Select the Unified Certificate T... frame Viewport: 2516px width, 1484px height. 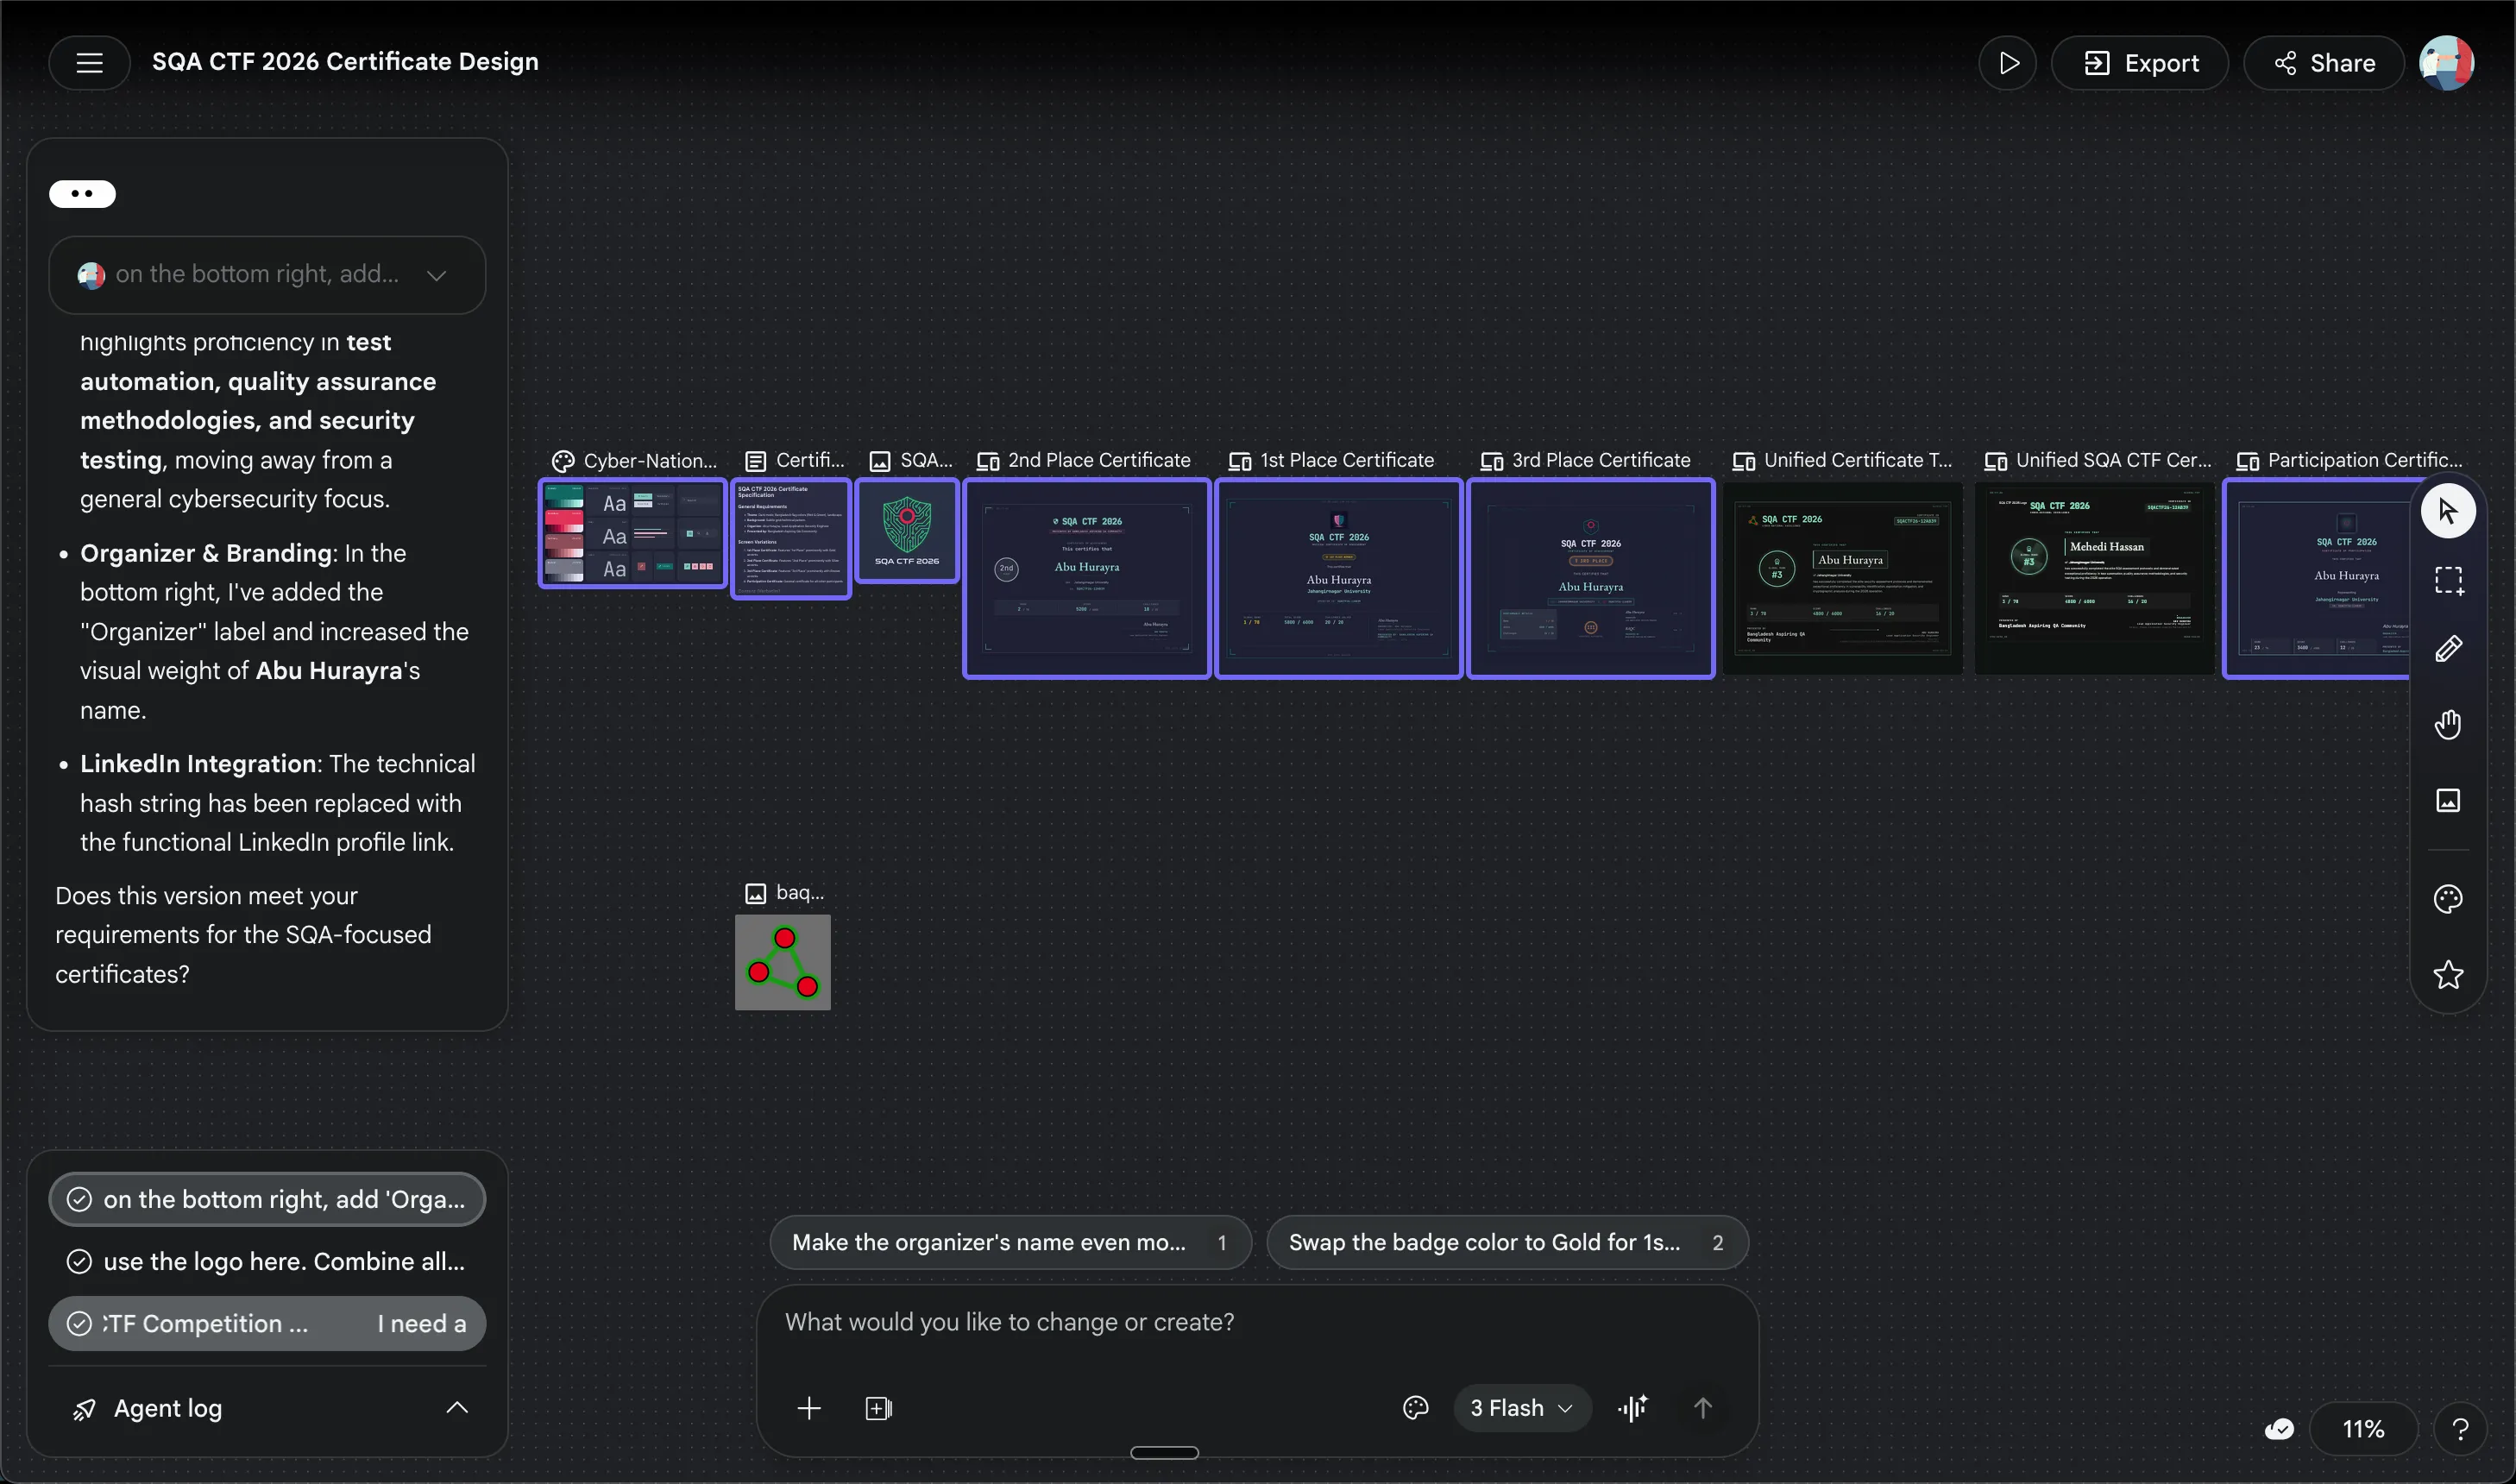click(1842, 578)
